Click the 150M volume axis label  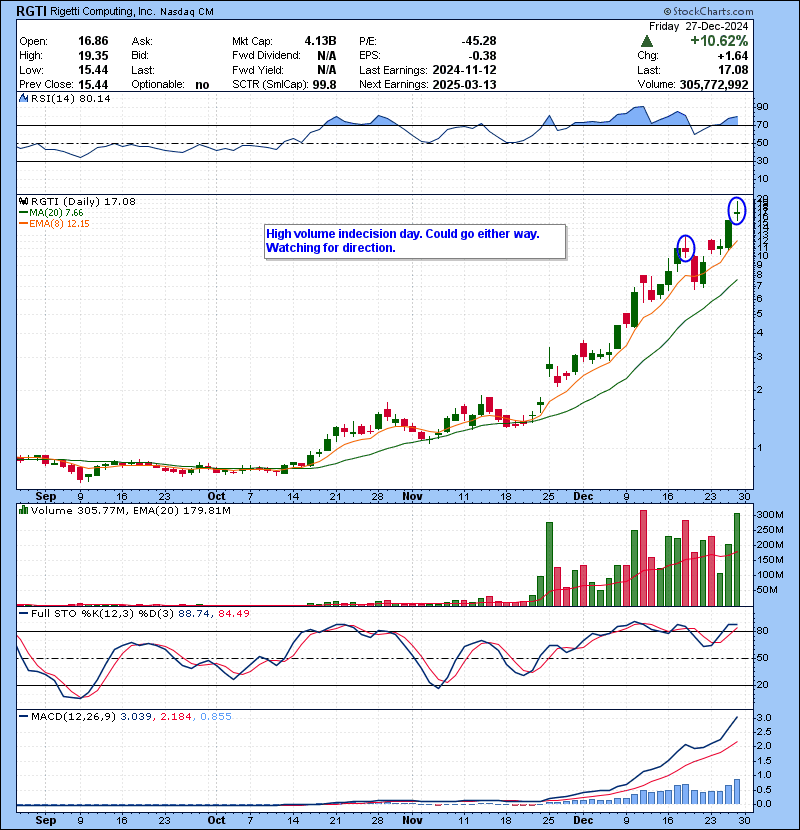point(770,560)
